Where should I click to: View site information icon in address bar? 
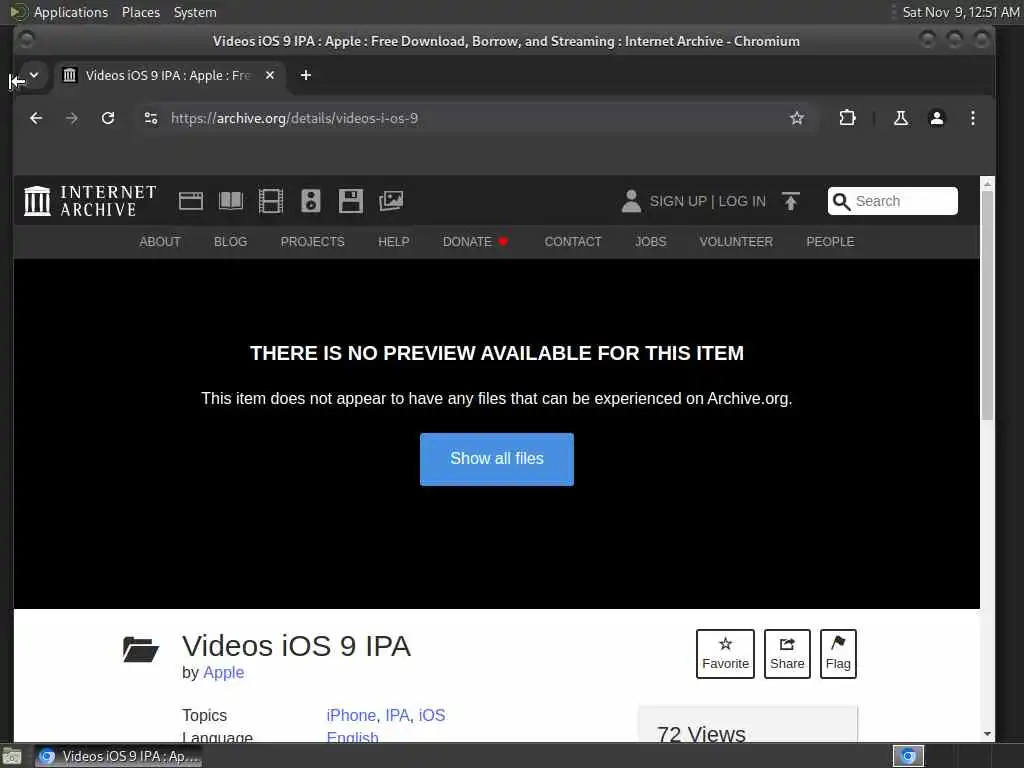(x=151, y=118)
